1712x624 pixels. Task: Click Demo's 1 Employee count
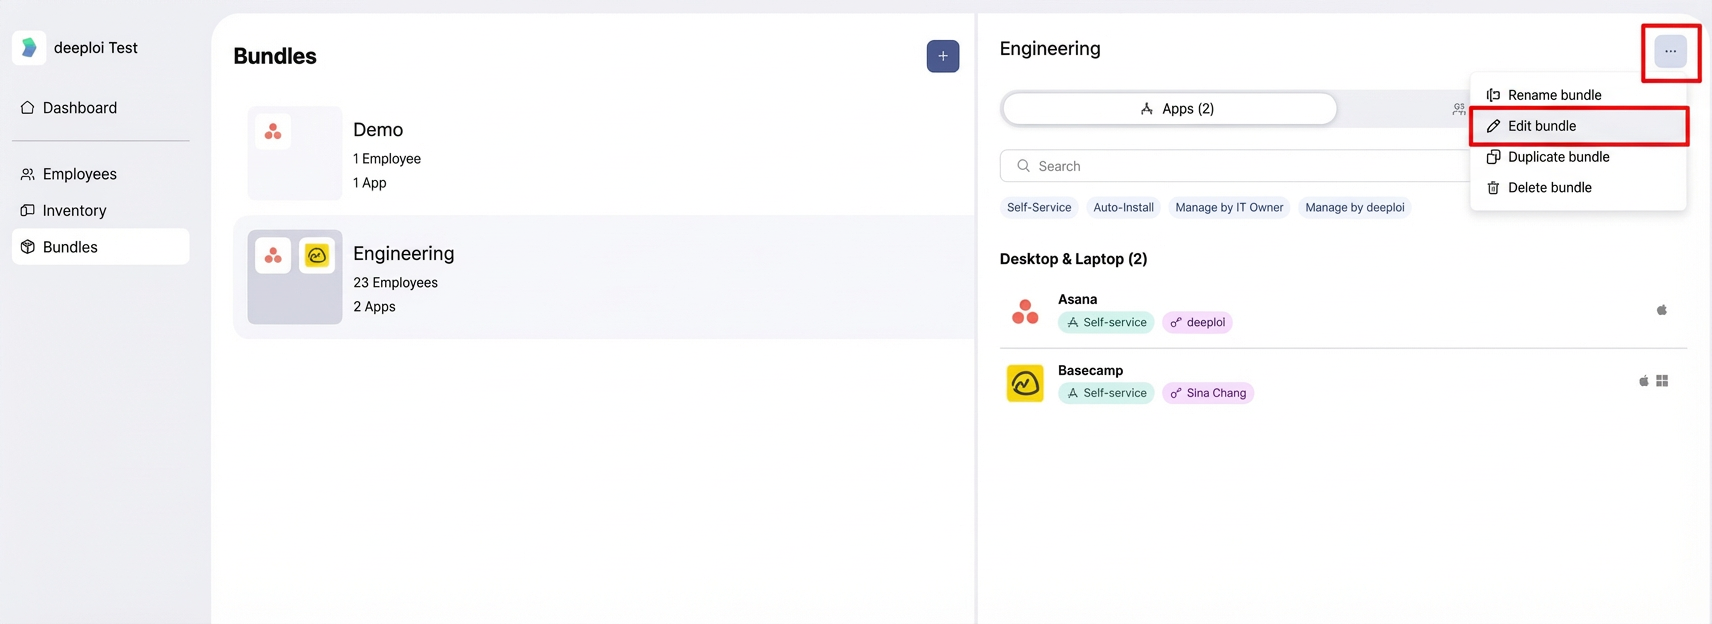pyautogui.click(x=387, y=159)
